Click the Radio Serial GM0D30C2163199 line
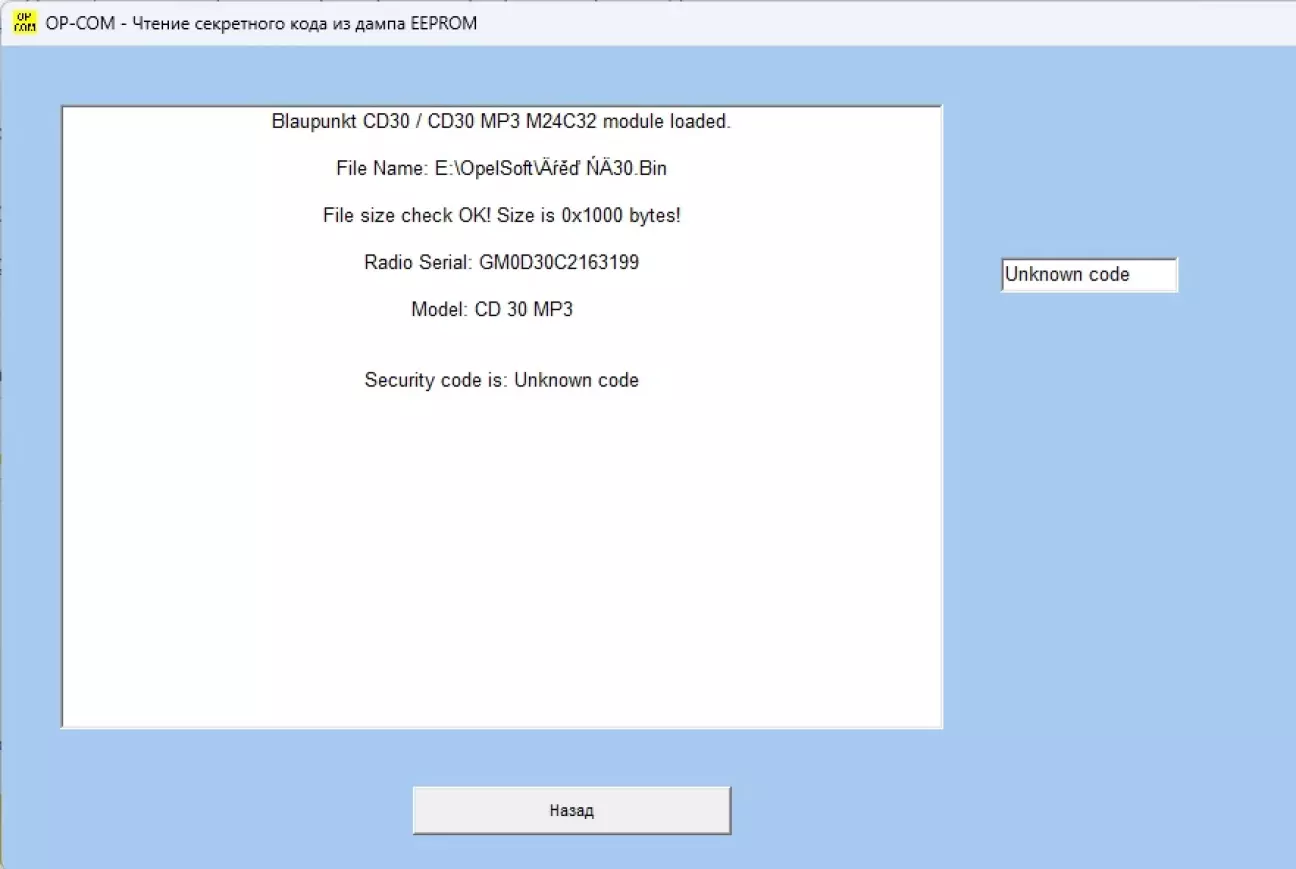This screenshot has width=1296, height=869. click(x=502, y=263)
